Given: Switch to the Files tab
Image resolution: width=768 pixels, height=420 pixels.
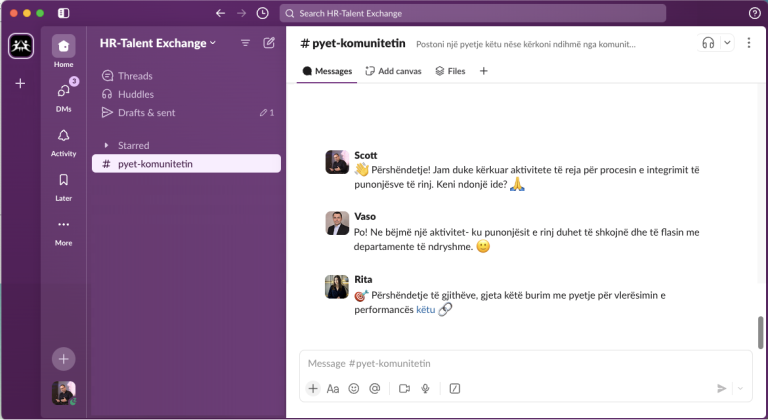Looking at the screenshot, I should (x=450, y=71).
